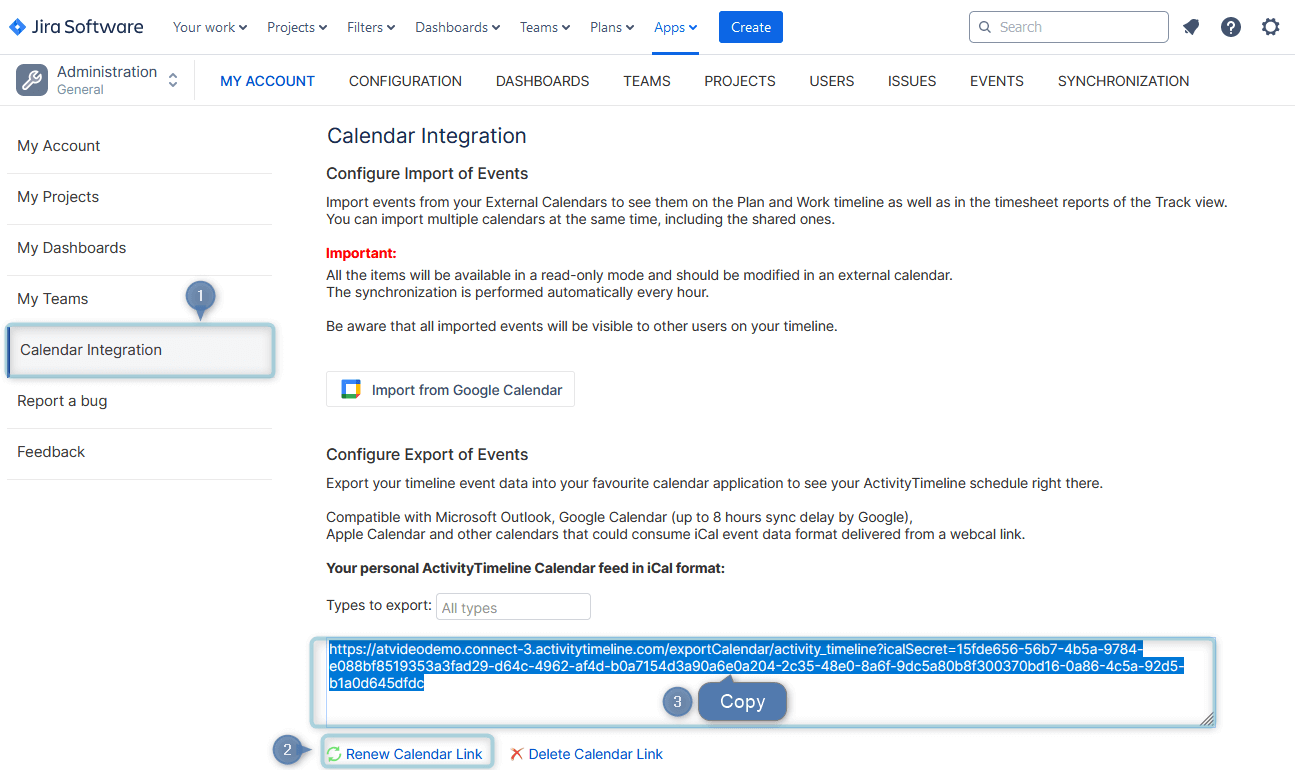Click the Configure Export of Events heading
Image resolution: width=1295 pixels, height=770 pixels.
pyautogui.click(x=427, y=454)
